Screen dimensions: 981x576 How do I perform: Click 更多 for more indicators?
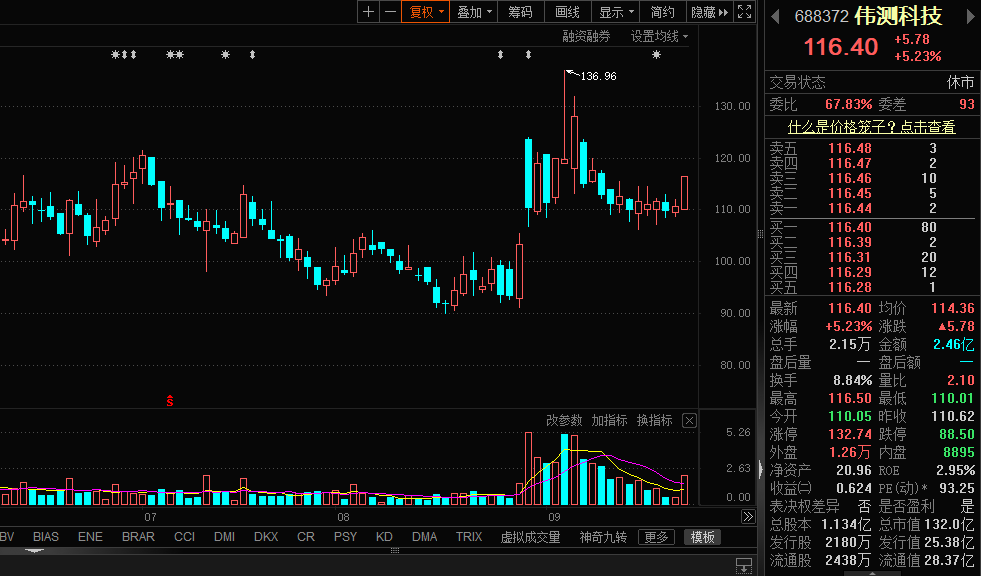[x=656, y=537]
